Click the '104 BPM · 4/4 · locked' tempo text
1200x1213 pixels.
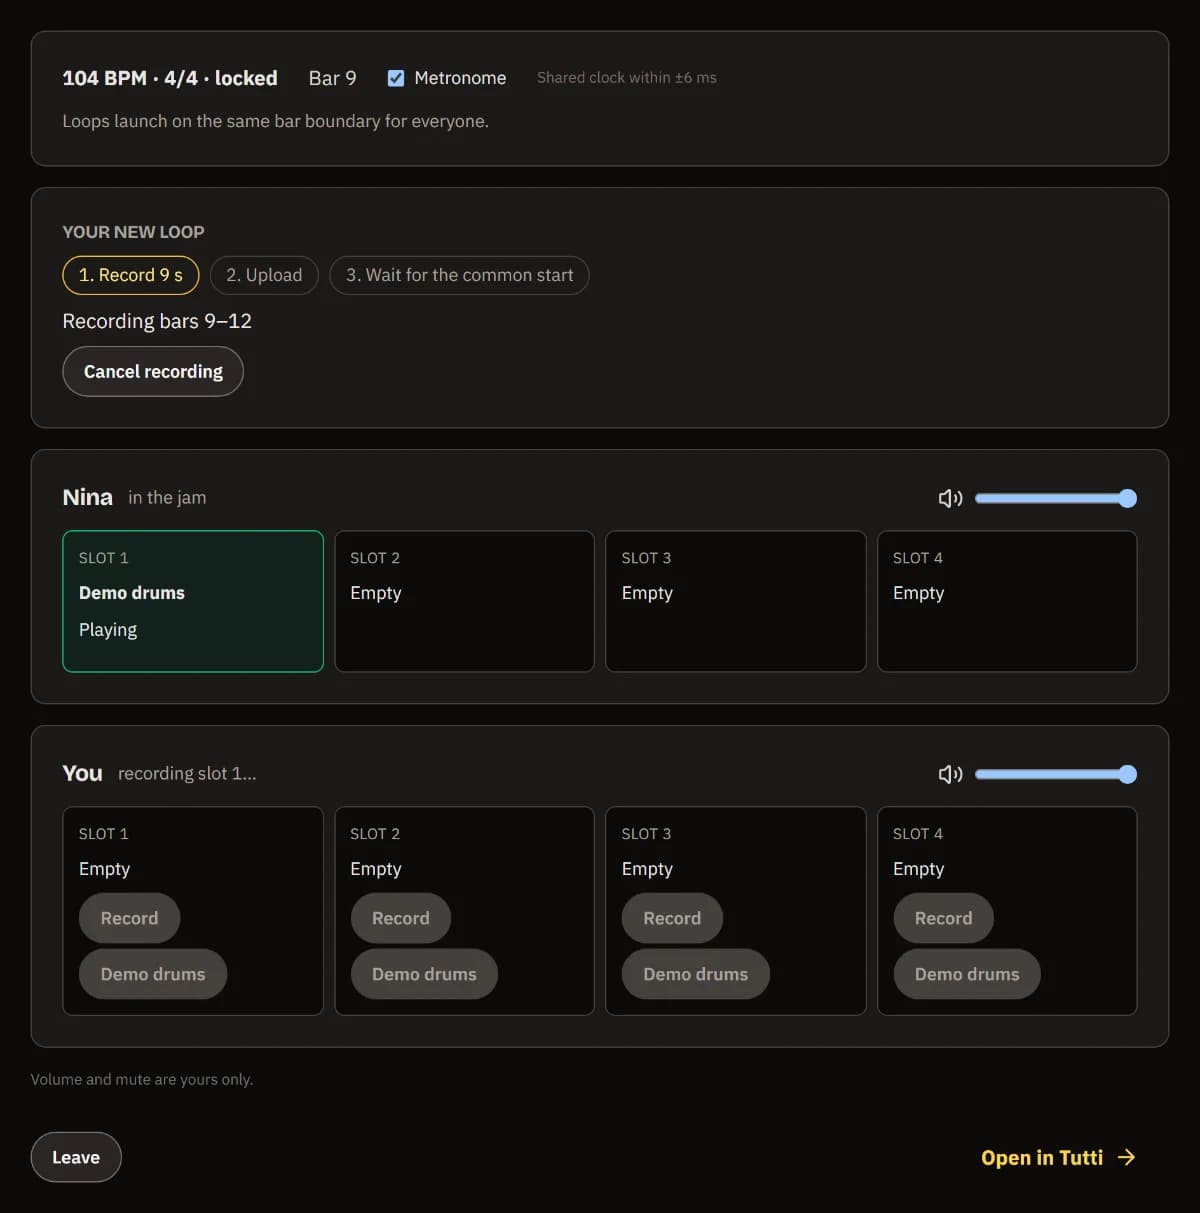pyautogui.click(x=170, y=78)
